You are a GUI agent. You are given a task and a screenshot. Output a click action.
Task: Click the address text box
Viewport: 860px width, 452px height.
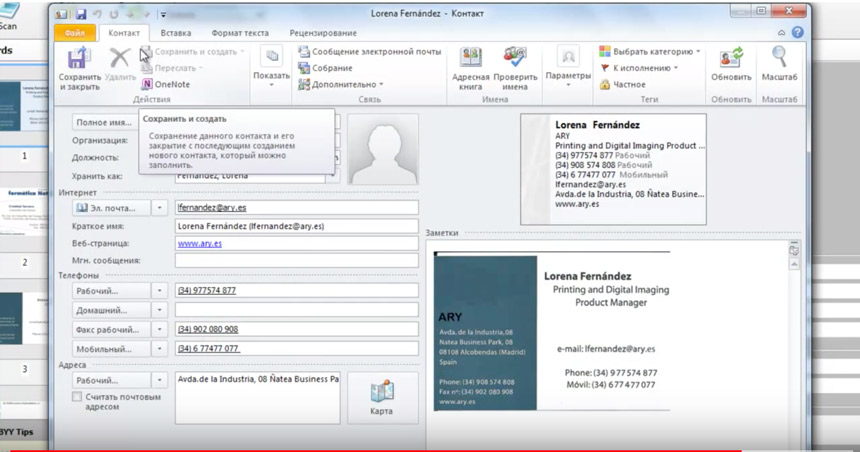(x=258, y=398)
